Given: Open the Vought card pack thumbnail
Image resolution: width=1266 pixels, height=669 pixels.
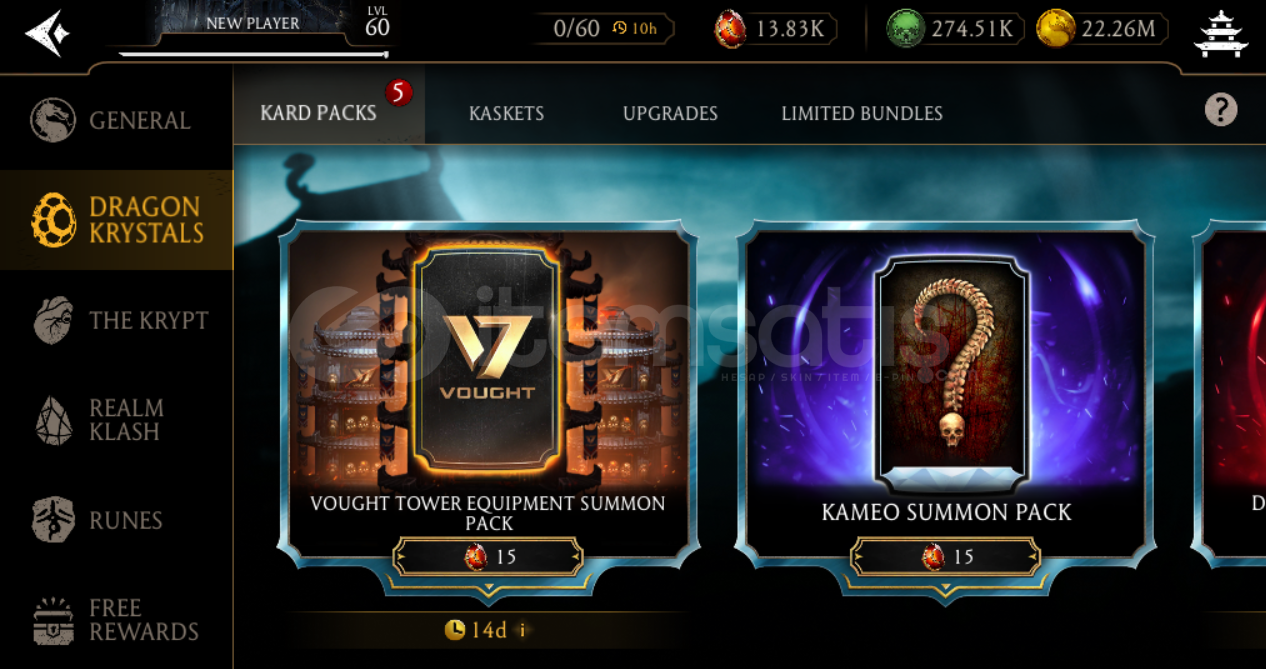Looking at the screenshot, I should pos(489,362).
